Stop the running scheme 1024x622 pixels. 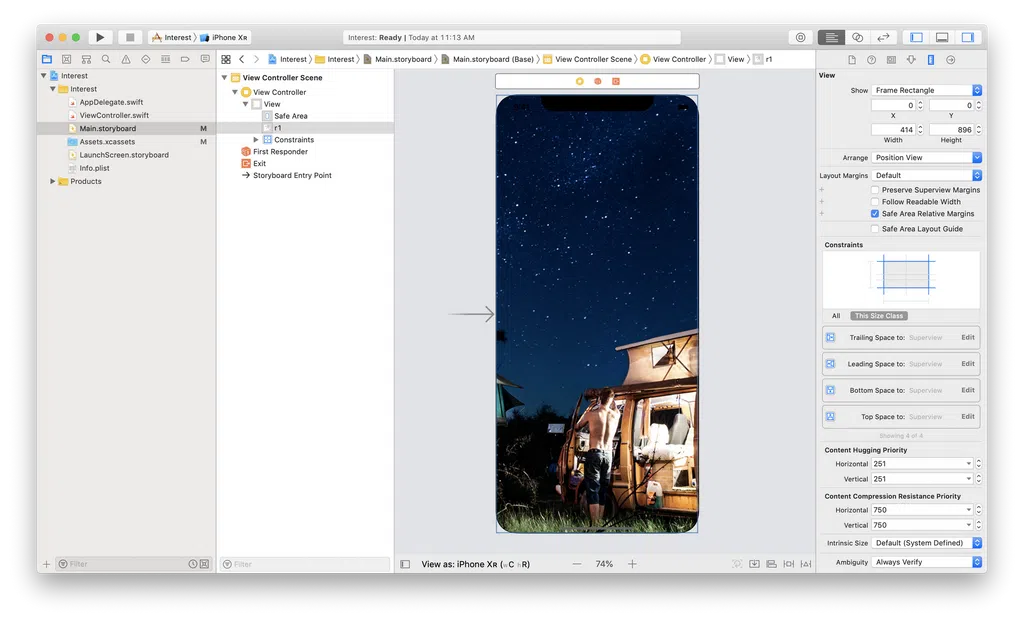[130, 37]
